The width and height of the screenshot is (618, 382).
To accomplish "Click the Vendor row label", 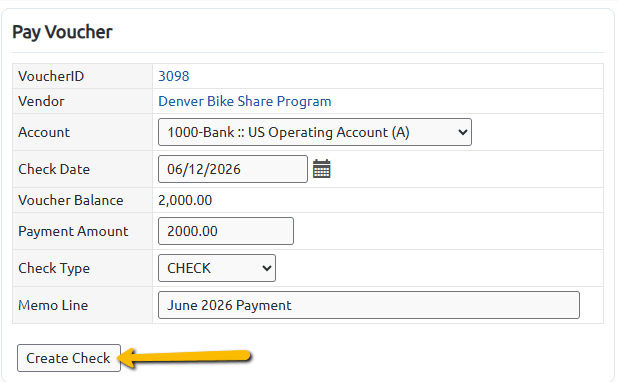I will tap(41, 101).
